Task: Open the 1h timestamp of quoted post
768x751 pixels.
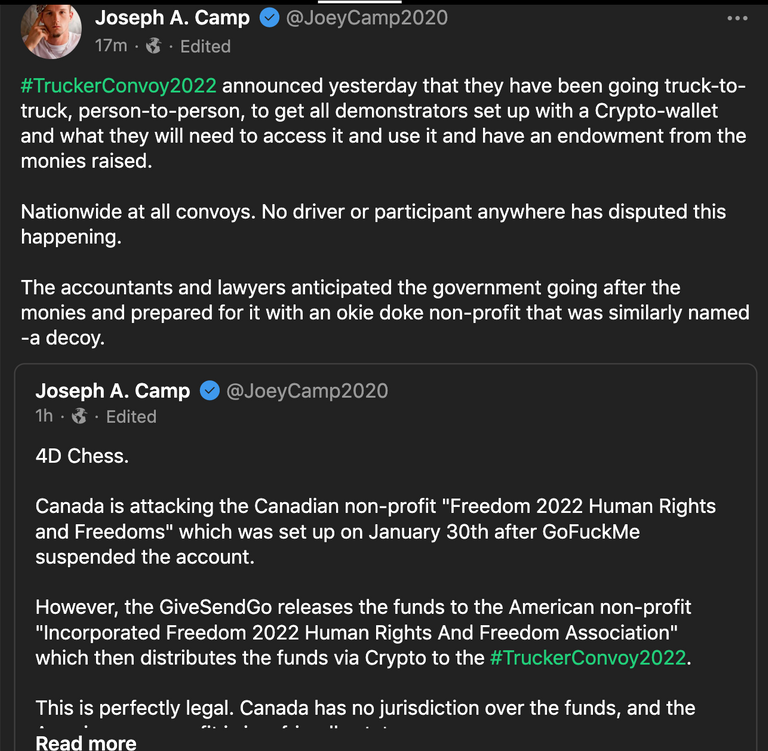Action: pos(44,416)
